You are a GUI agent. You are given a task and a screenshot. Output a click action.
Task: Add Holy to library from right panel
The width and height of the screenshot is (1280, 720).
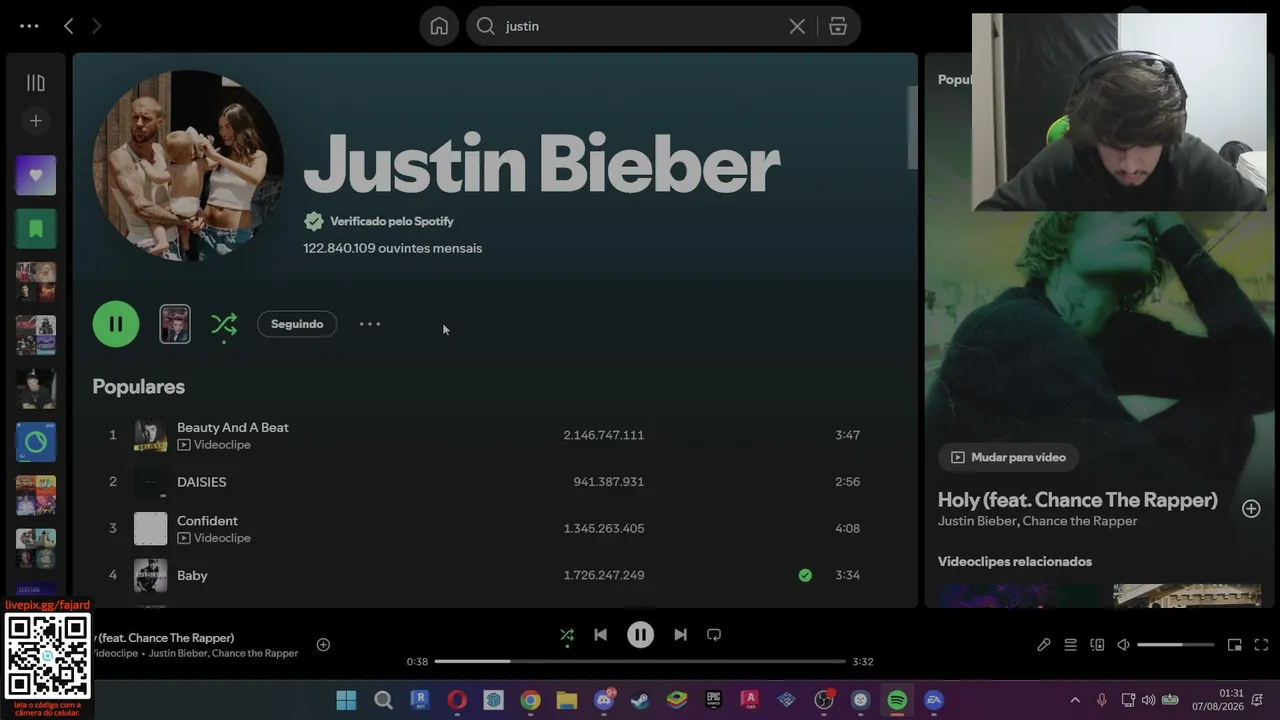pos(1251,509)
